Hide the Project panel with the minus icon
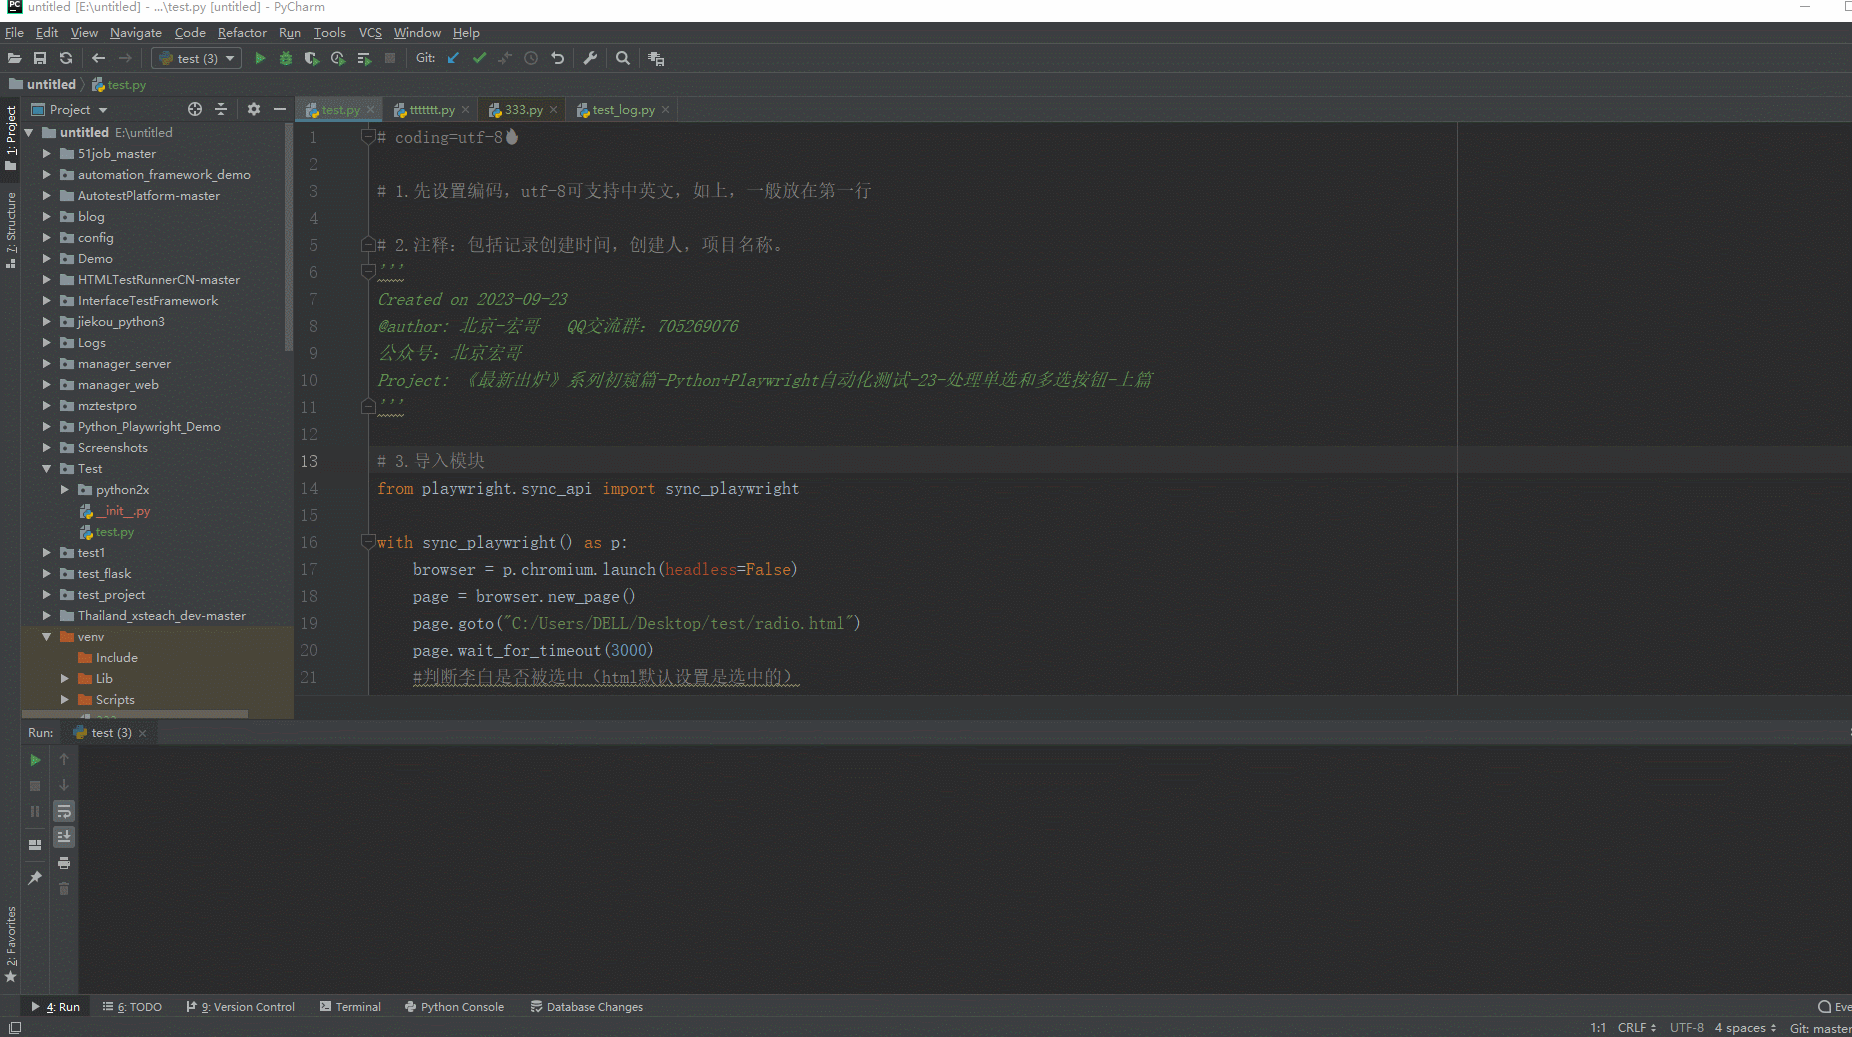Screen dimensions: 1852x1037 [x=280, y=109]
